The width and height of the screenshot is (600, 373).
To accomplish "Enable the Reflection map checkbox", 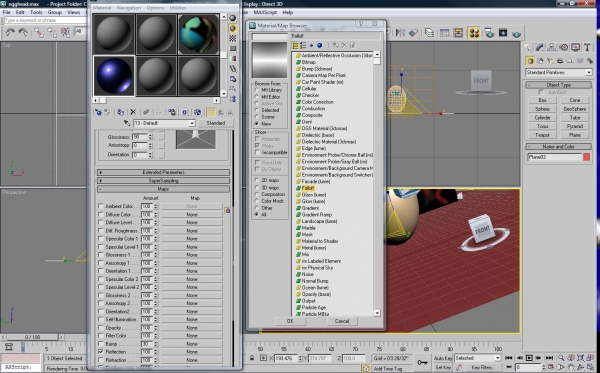I will [101, 351].
